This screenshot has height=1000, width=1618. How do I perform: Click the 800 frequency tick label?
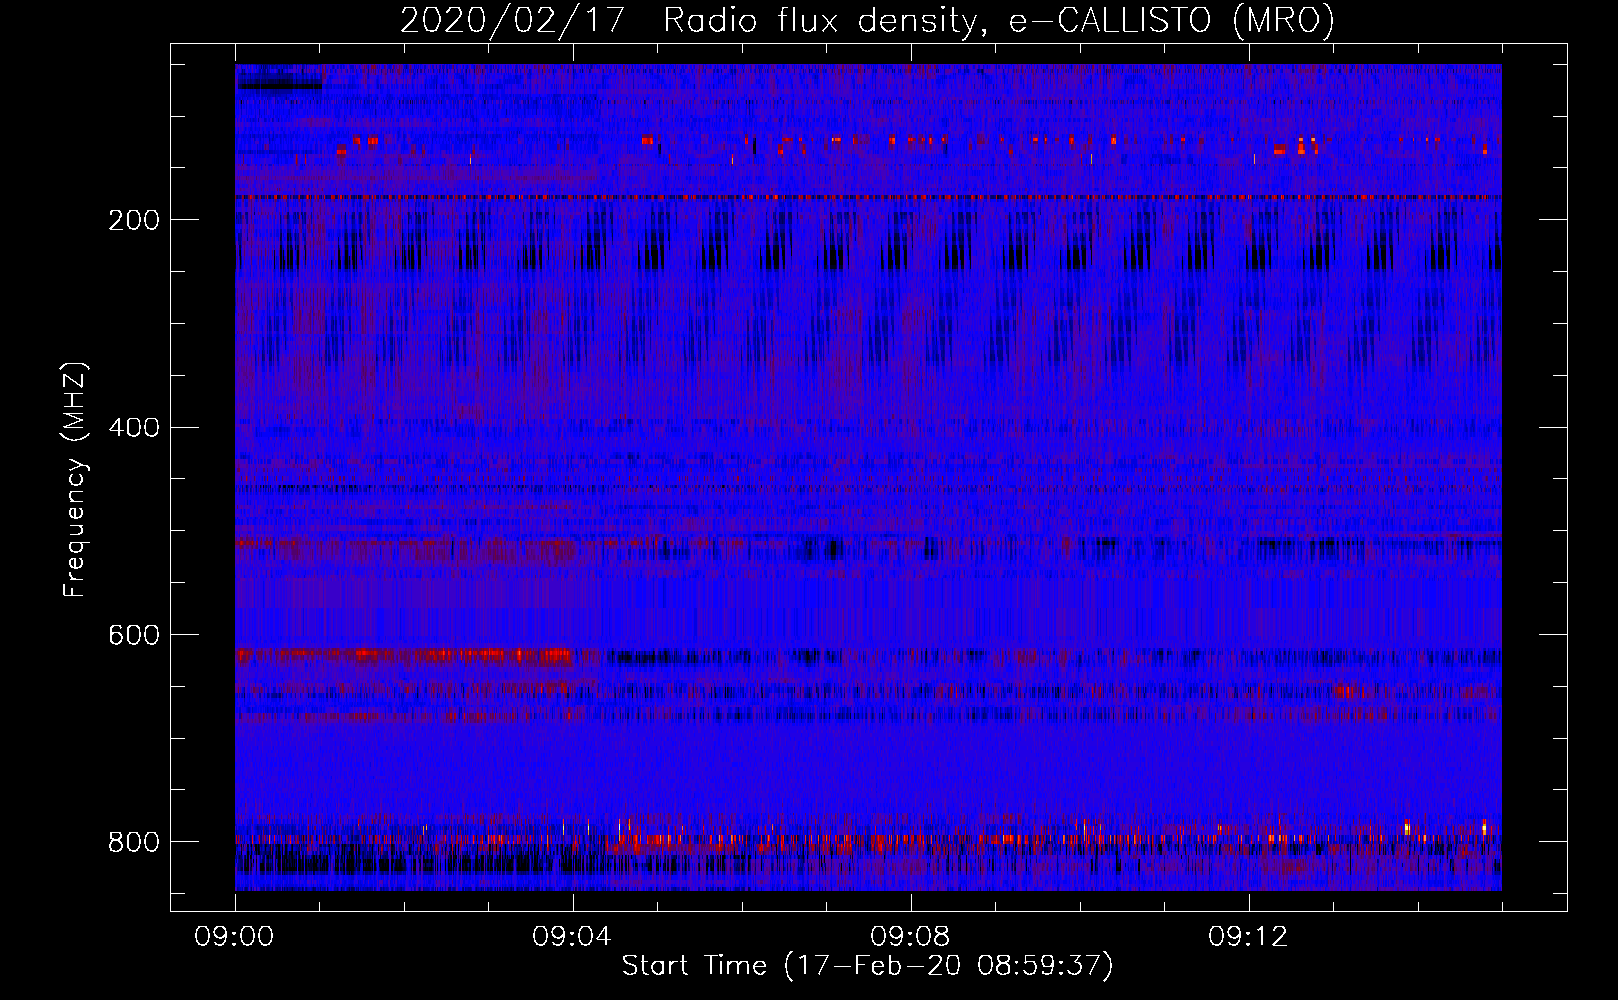pos(133,842)
